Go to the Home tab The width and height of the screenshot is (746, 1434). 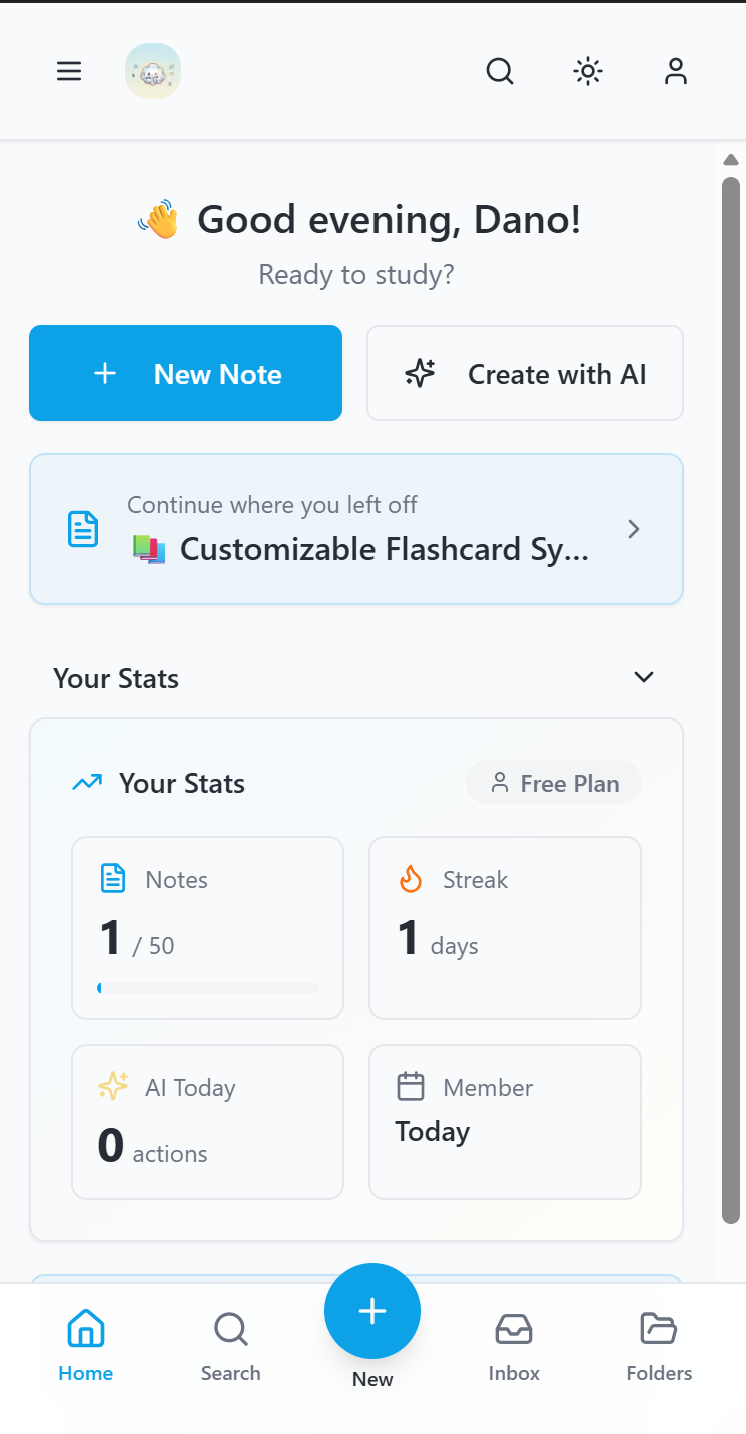(x=86, y=1345)
